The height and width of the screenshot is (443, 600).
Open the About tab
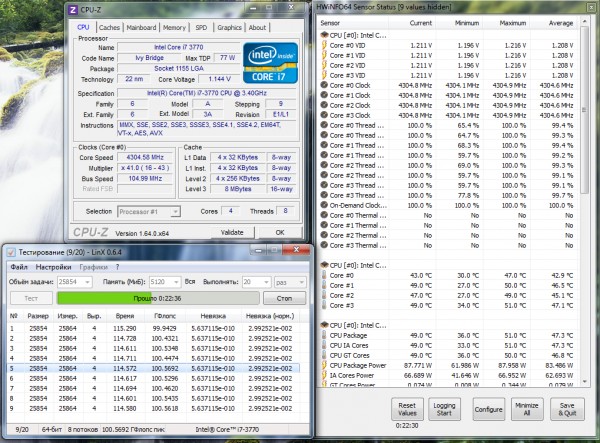[x=257, y=28]
